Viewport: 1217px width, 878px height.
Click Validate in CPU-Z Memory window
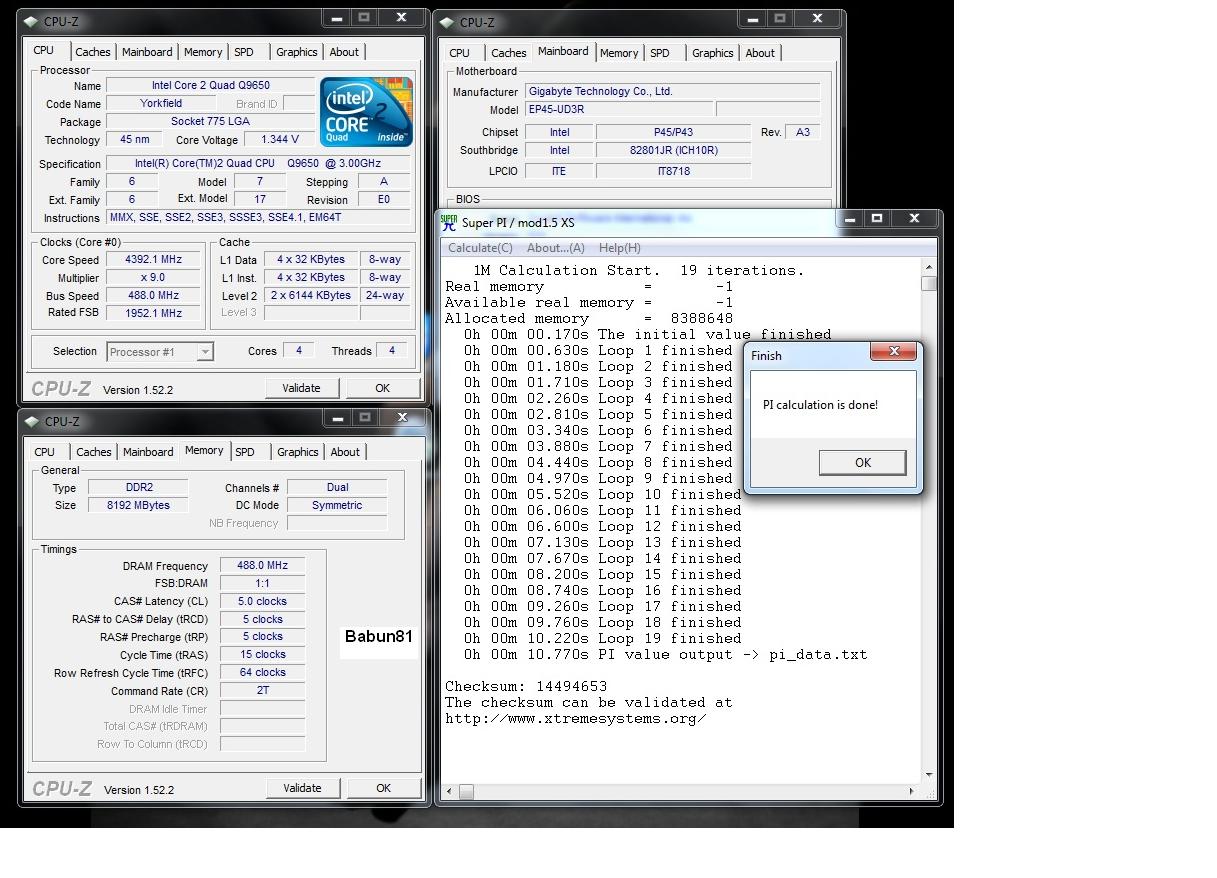click(302, 788)
